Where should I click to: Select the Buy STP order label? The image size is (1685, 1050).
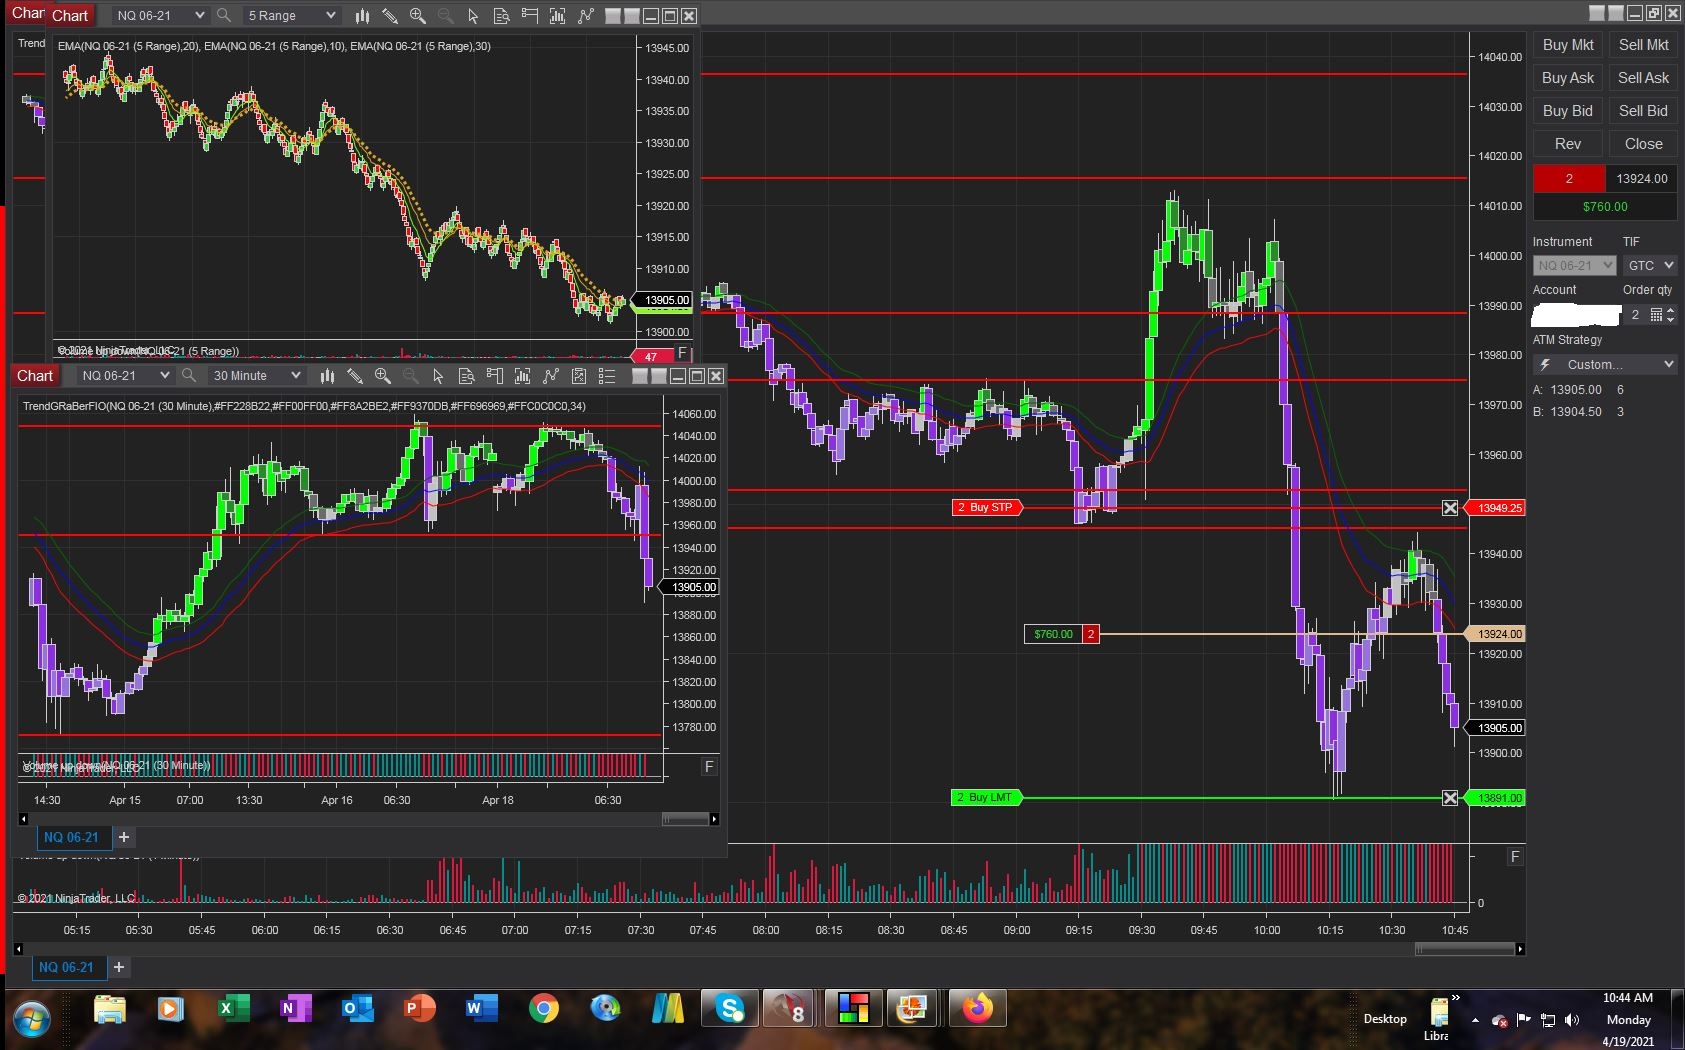(988, 508)
